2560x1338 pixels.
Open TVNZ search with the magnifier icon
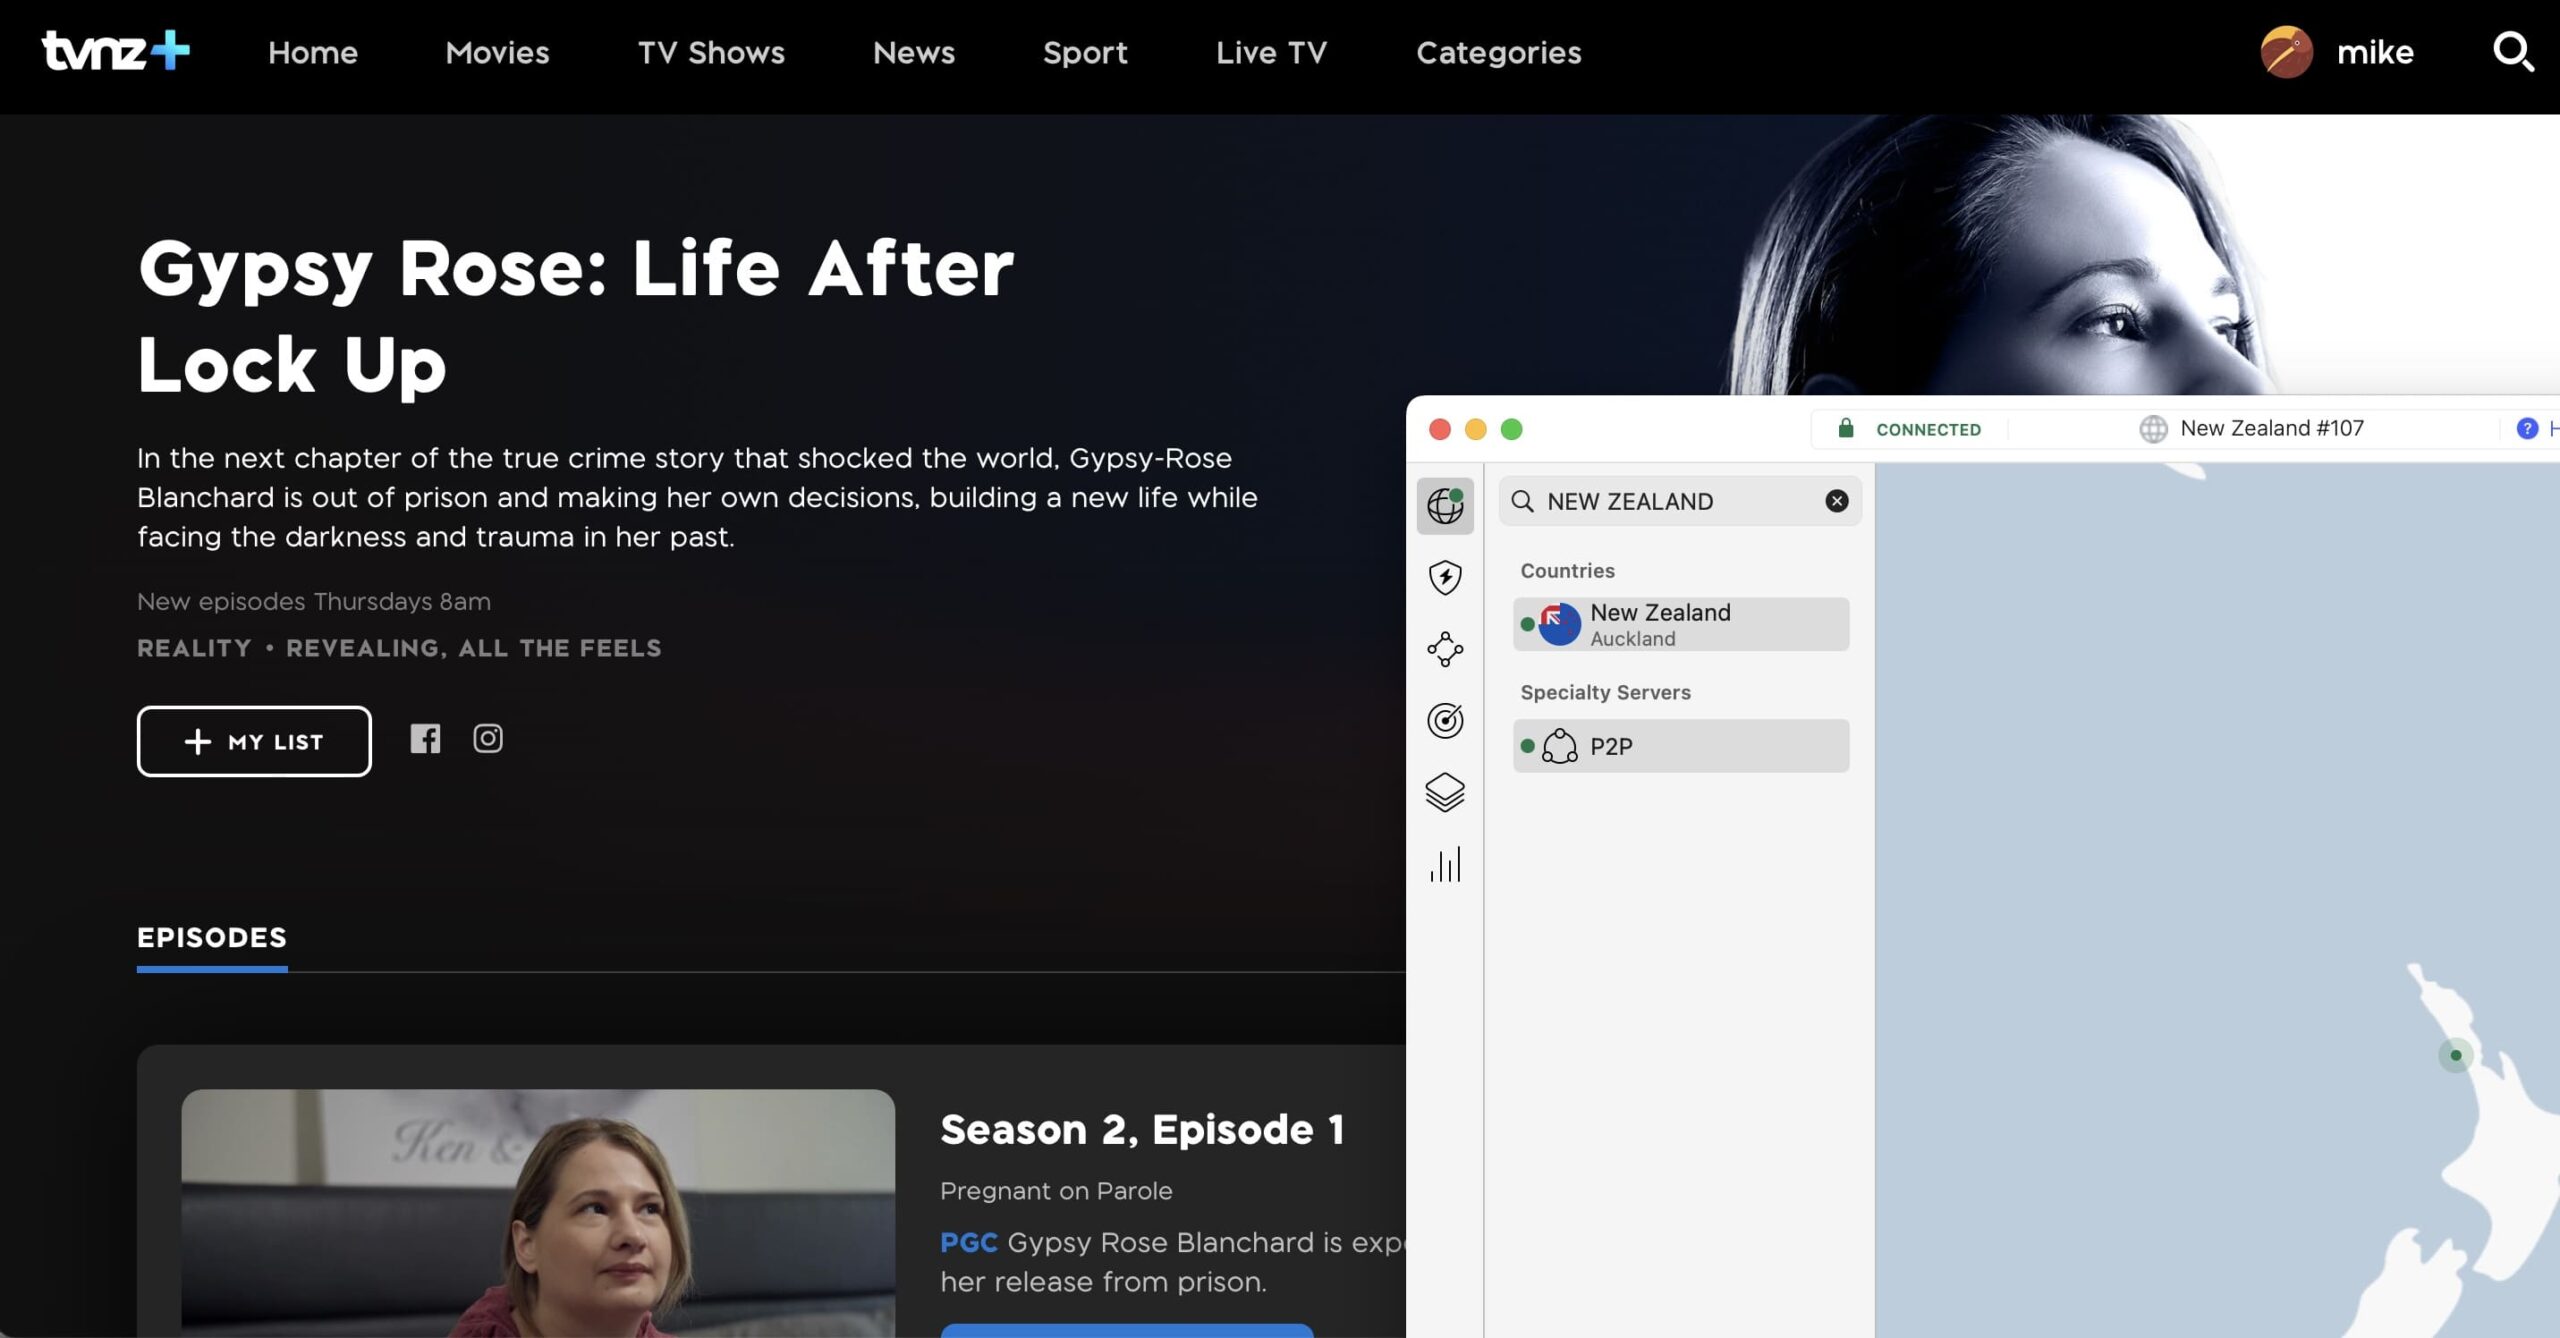[2513, 53]
